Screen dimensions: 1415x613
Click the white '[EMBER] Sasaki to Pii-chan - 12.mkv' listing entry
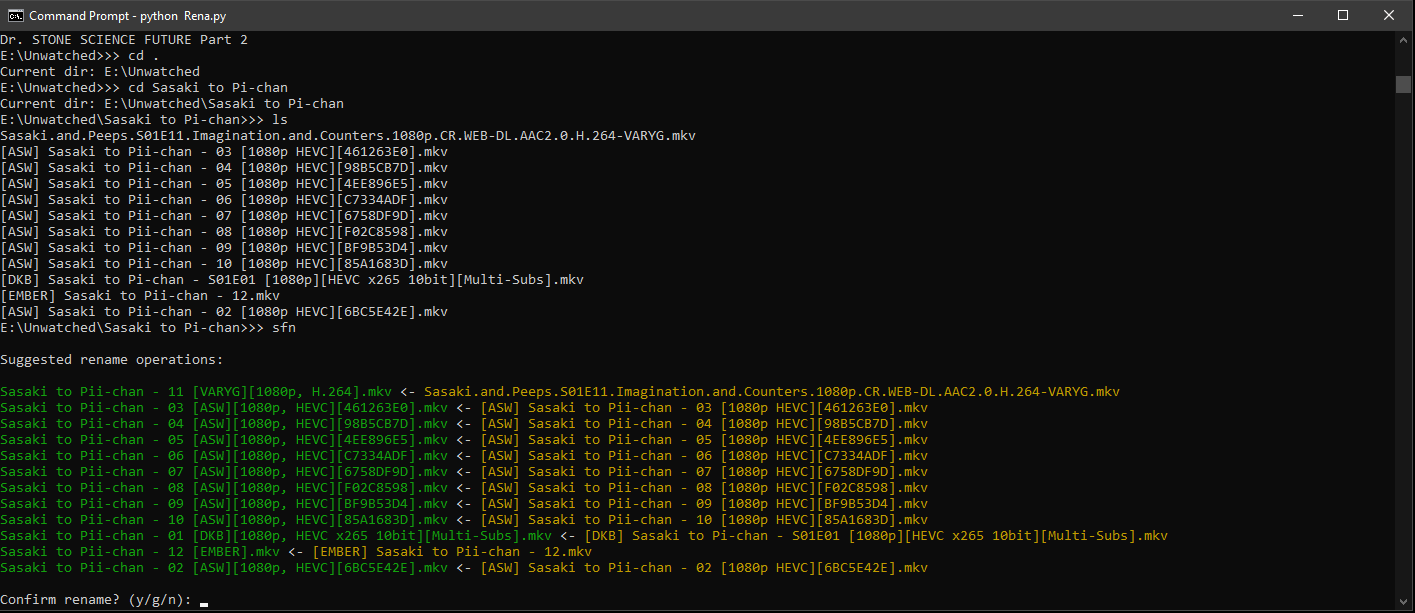click(140, 296)
